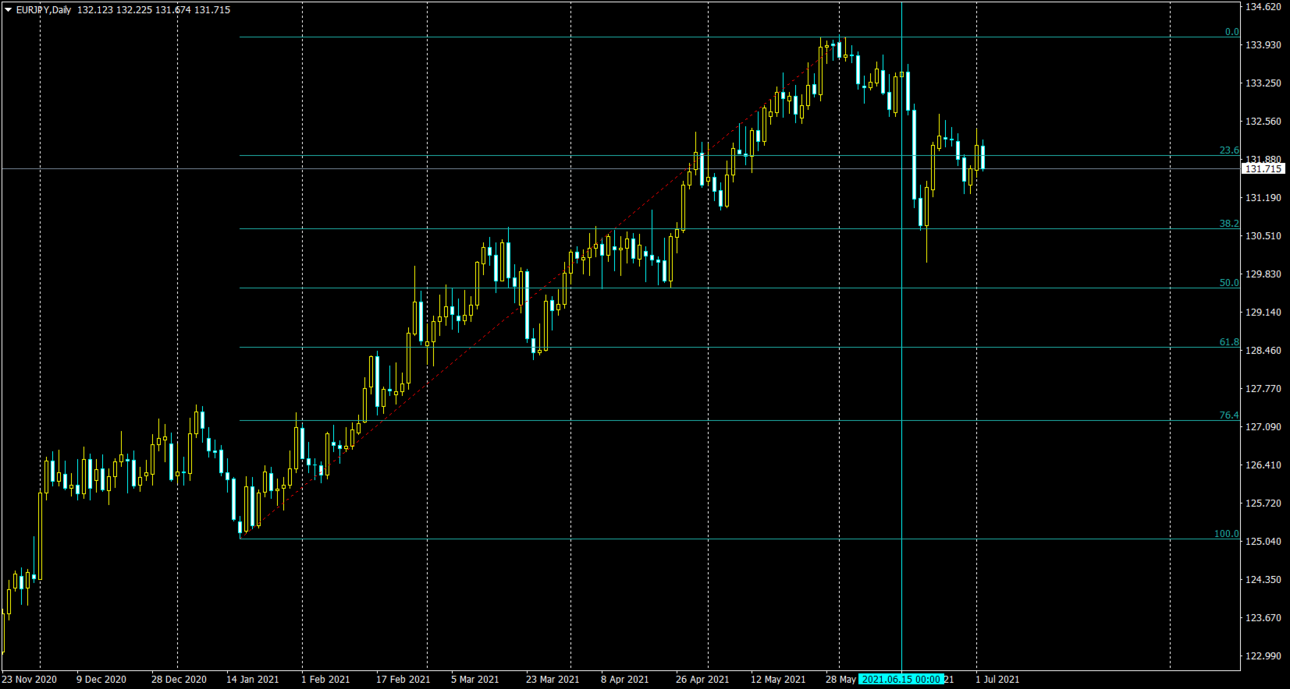The image size is (1290, 689).
Task: Click the 23 Nov 2020 date label
Action: click(30, 679)
